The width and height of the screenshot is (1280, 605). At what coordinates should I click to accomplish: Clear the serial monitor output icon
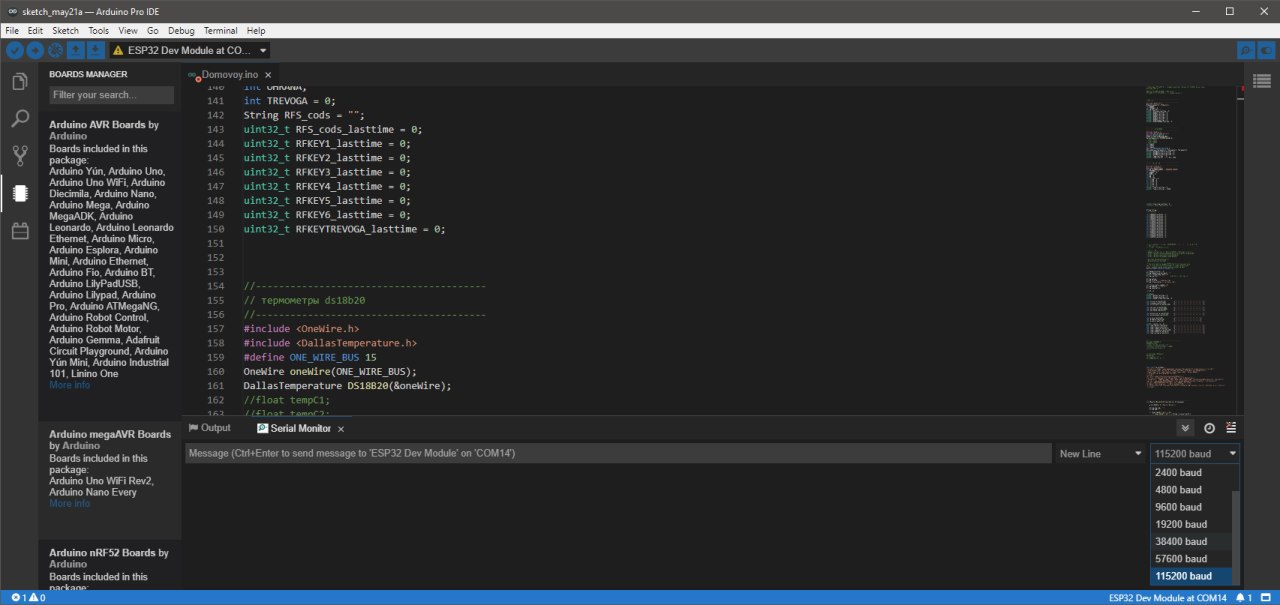1231,428
